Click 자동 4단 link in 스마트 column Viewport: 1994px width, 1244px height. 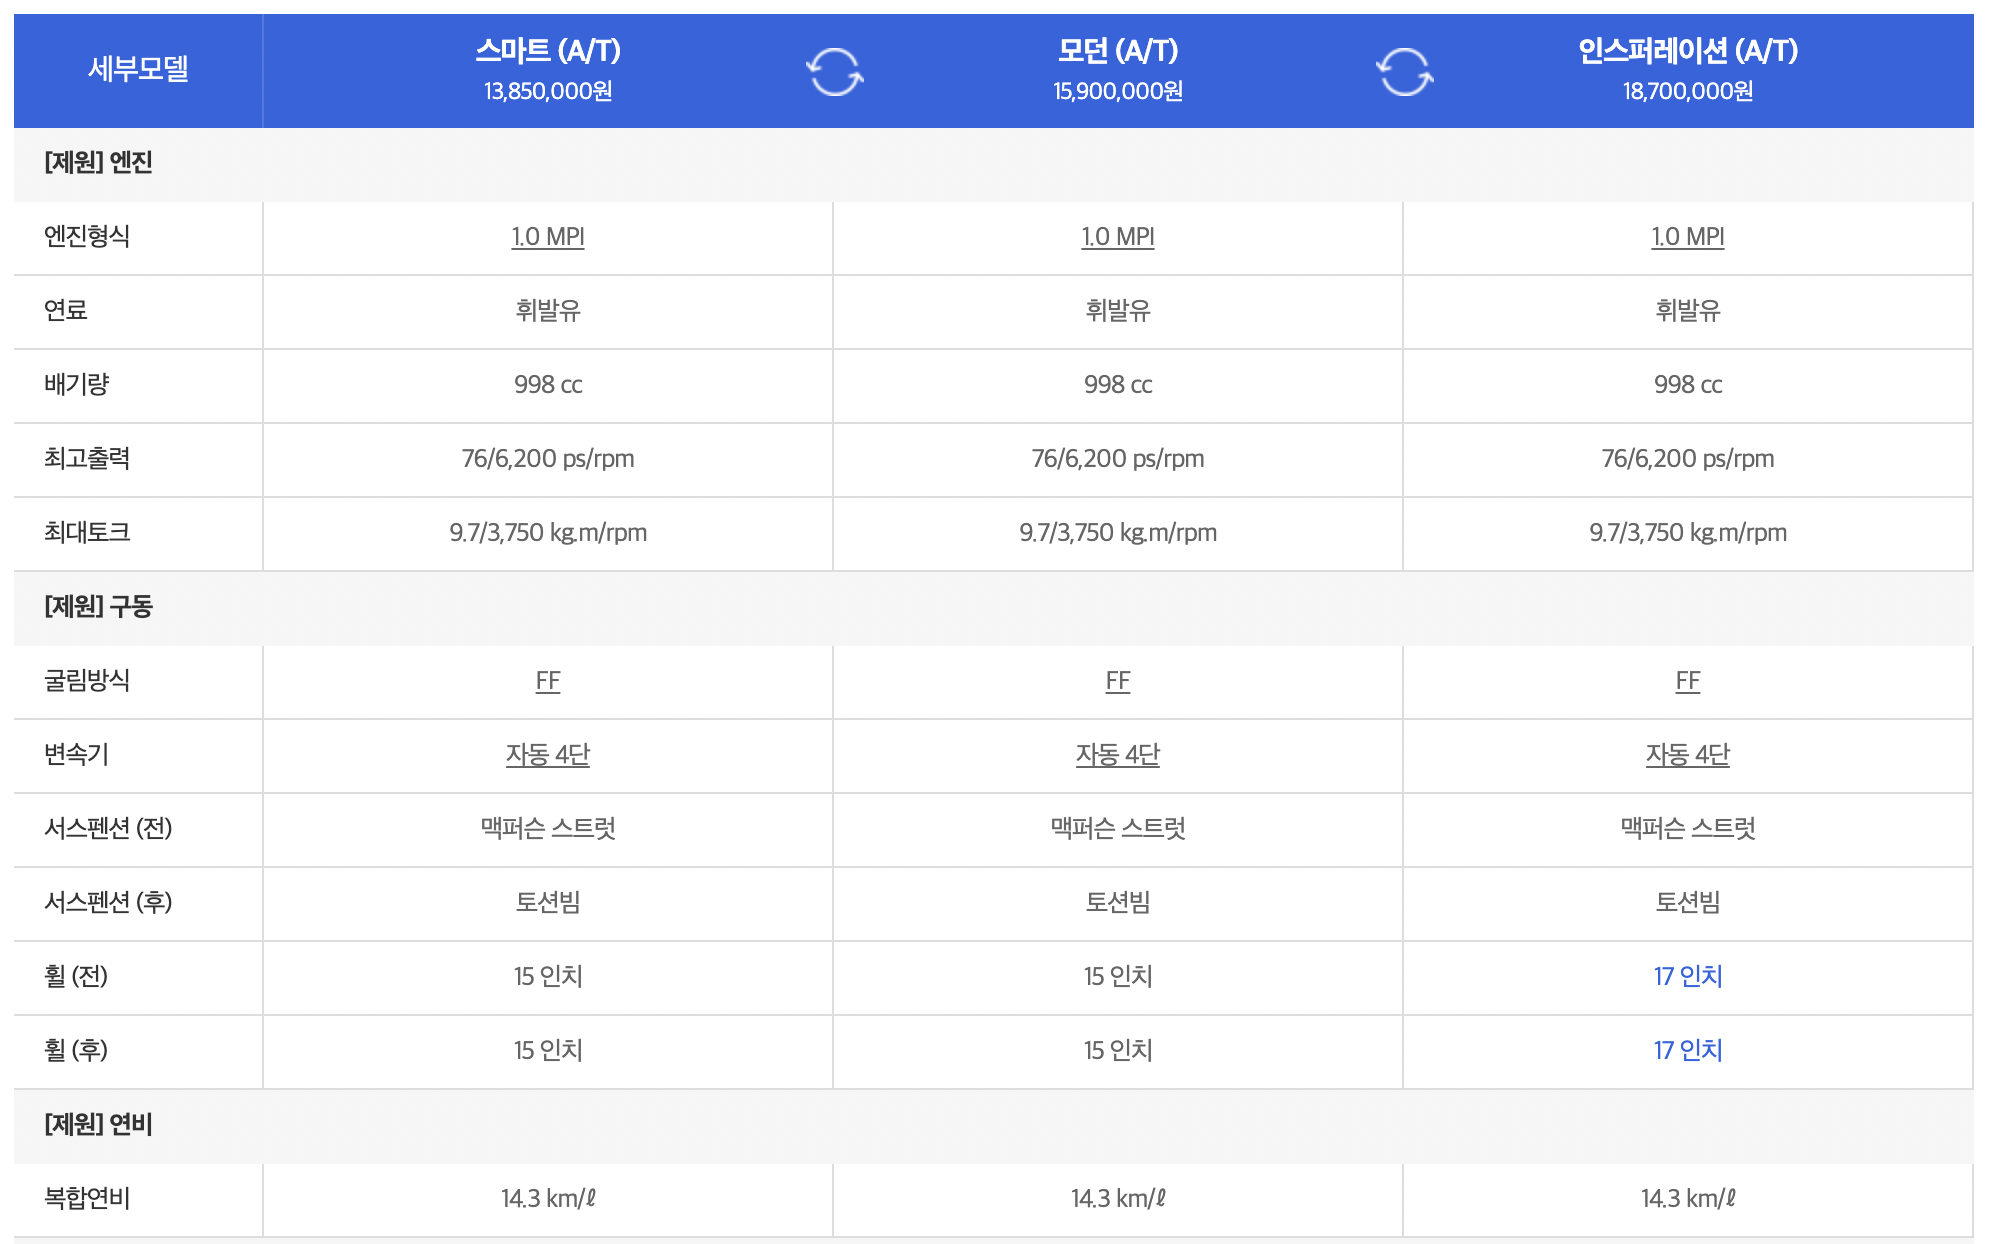[548, 755]
